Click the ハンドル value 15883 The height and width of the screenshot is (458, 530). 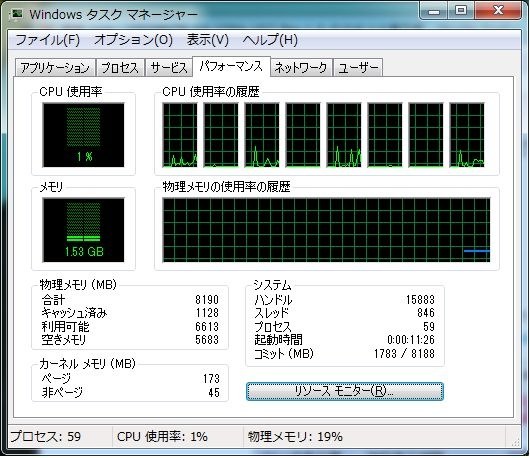tap(420, 300)
